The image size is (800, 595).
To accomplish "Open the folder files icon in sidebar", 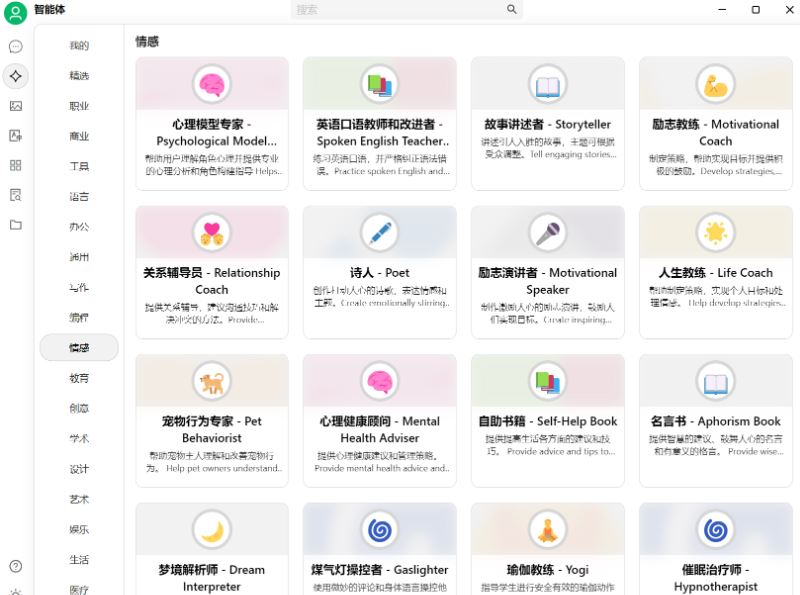I will tap(15, 225).
